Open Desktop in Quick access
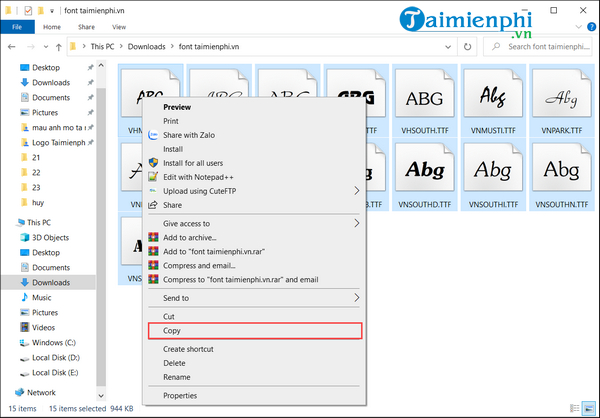 (46, 68)
